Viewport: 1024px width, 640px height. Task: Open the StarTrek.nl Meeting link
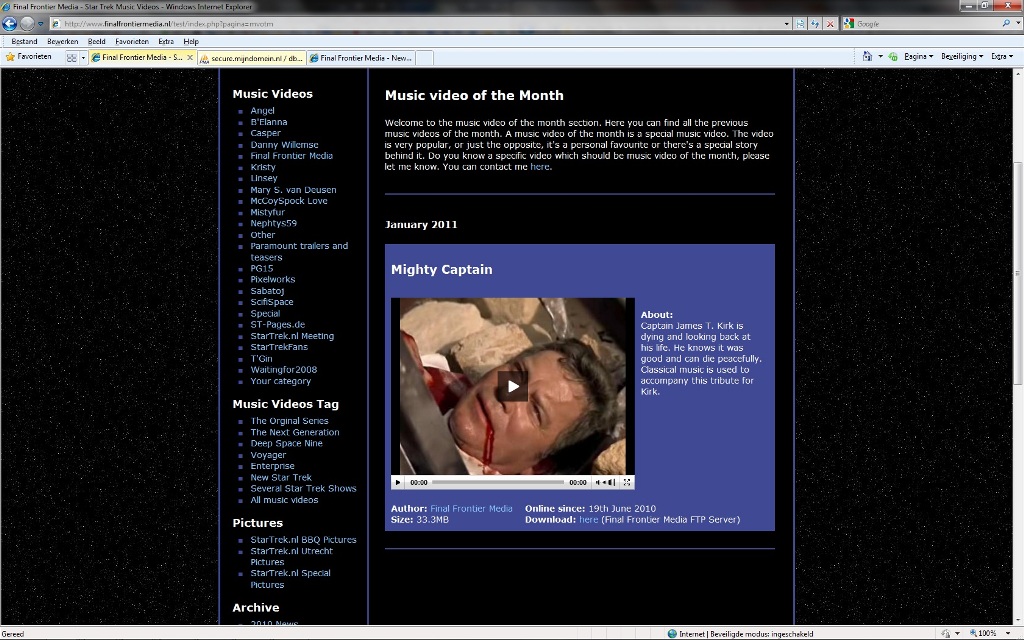tap(292, 336)
